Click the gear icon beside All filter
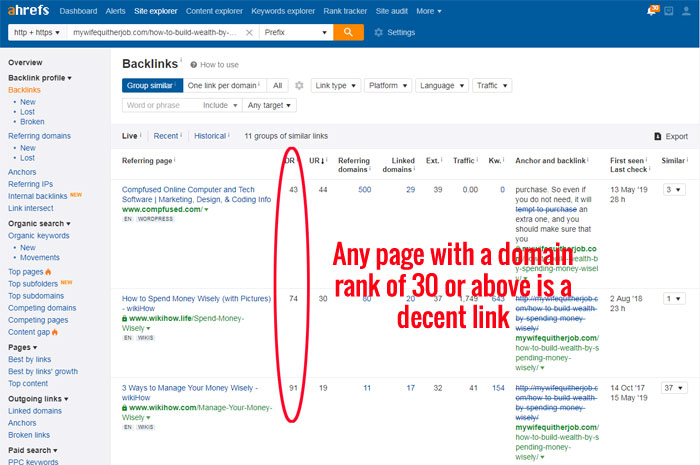Image resolution: width=700 pixels, height=465 pixels. click(299, 85)
